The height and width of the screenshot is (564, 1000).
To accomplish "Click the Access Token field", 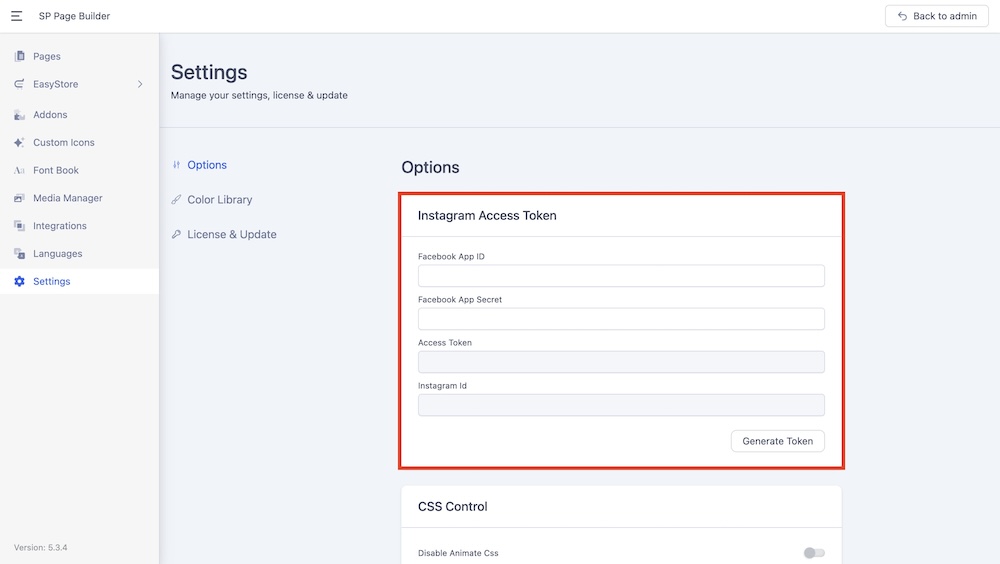I will tap(621, 362).
